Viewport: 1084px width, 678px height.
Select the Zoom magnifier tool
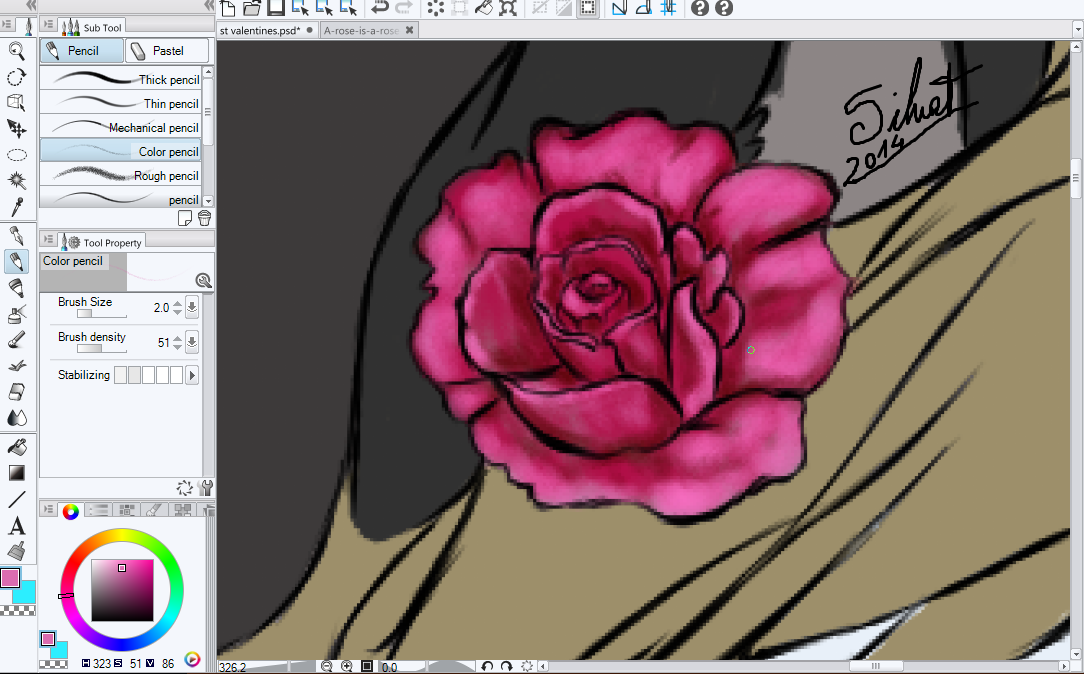coord(17,51)
